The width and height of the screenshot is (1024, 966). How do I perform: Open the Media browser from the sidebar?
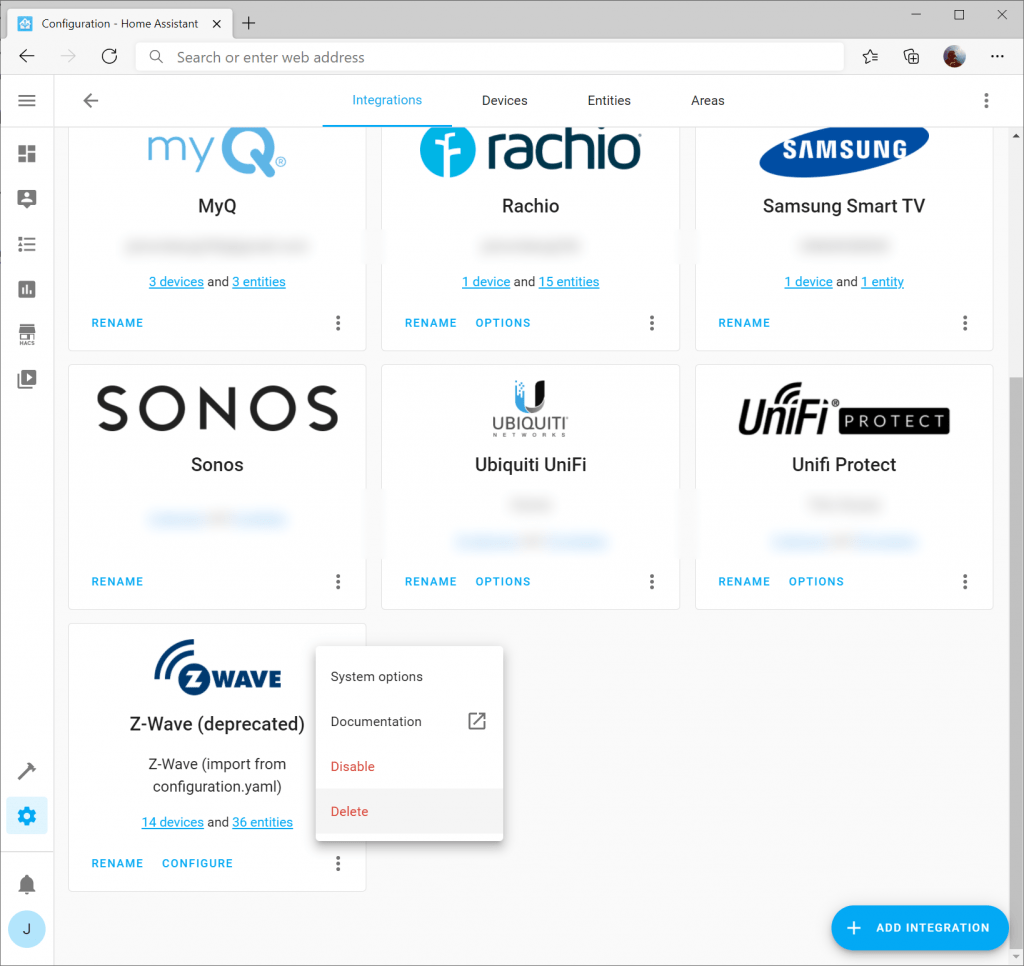(27, 379)
